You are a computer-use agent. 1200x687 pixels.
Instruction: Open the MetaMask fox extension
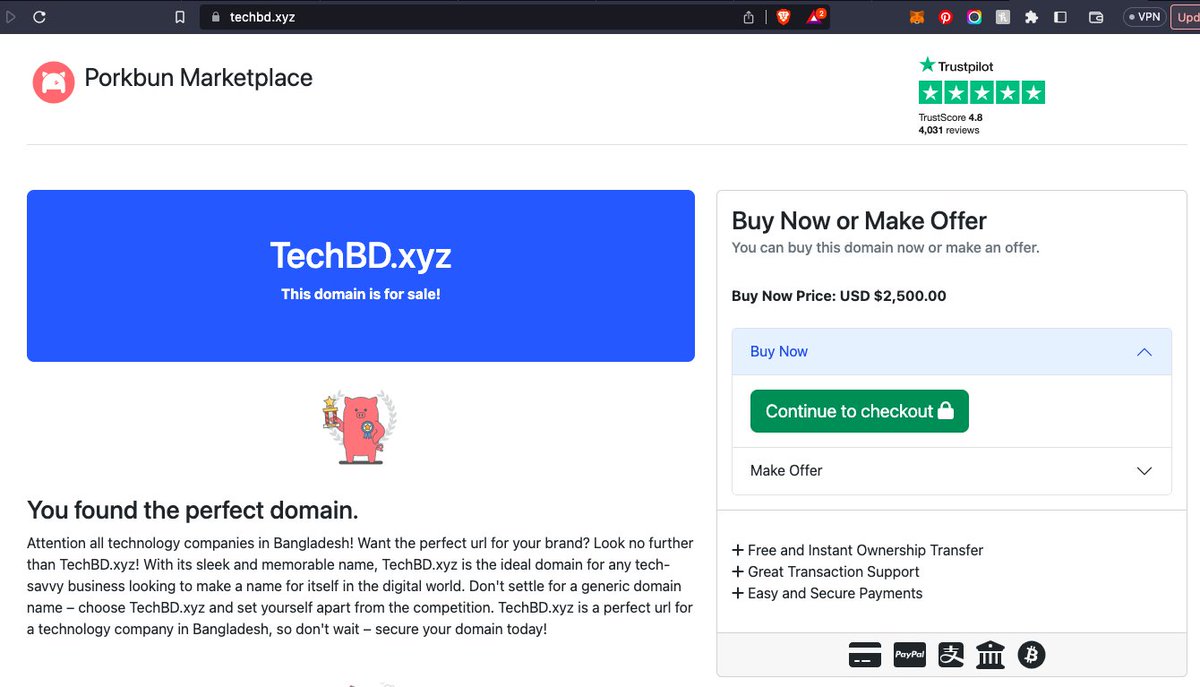coord(916,17)
